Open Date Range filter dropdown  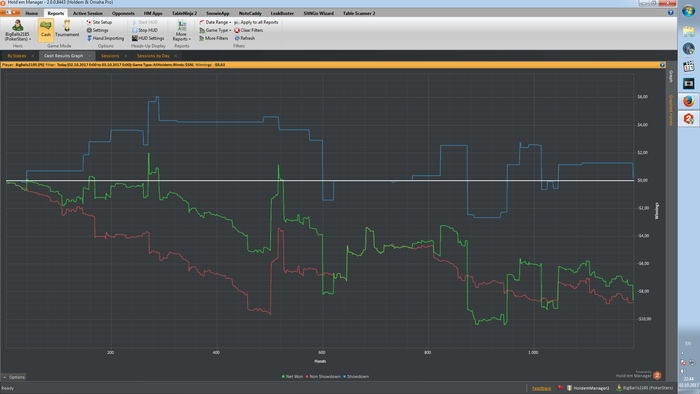click(x=215, y=22)
